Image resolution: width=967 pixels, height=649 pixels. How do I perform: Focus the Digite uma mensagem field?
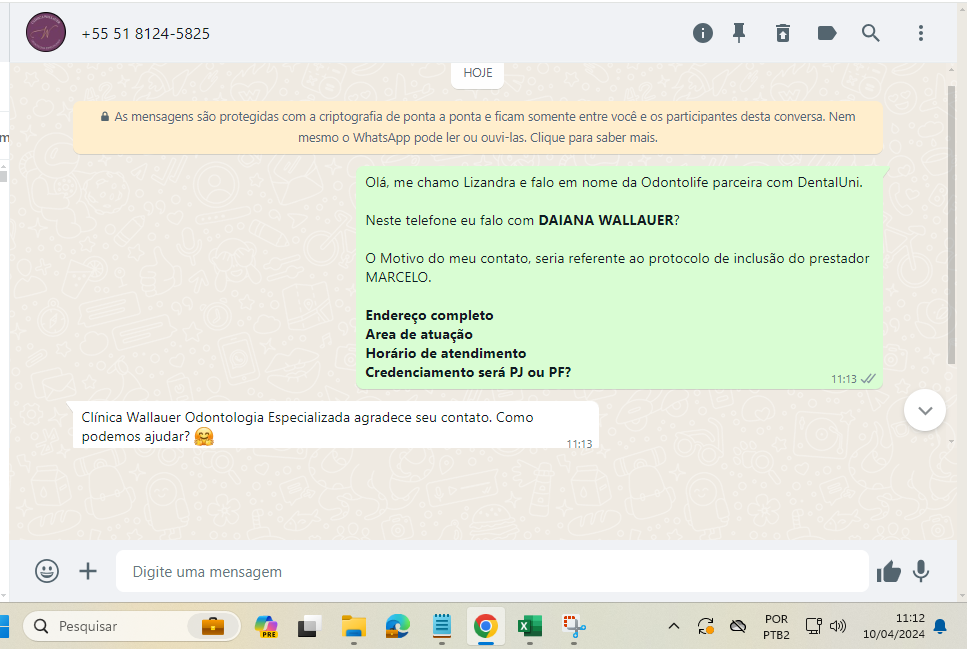(492, 571)
